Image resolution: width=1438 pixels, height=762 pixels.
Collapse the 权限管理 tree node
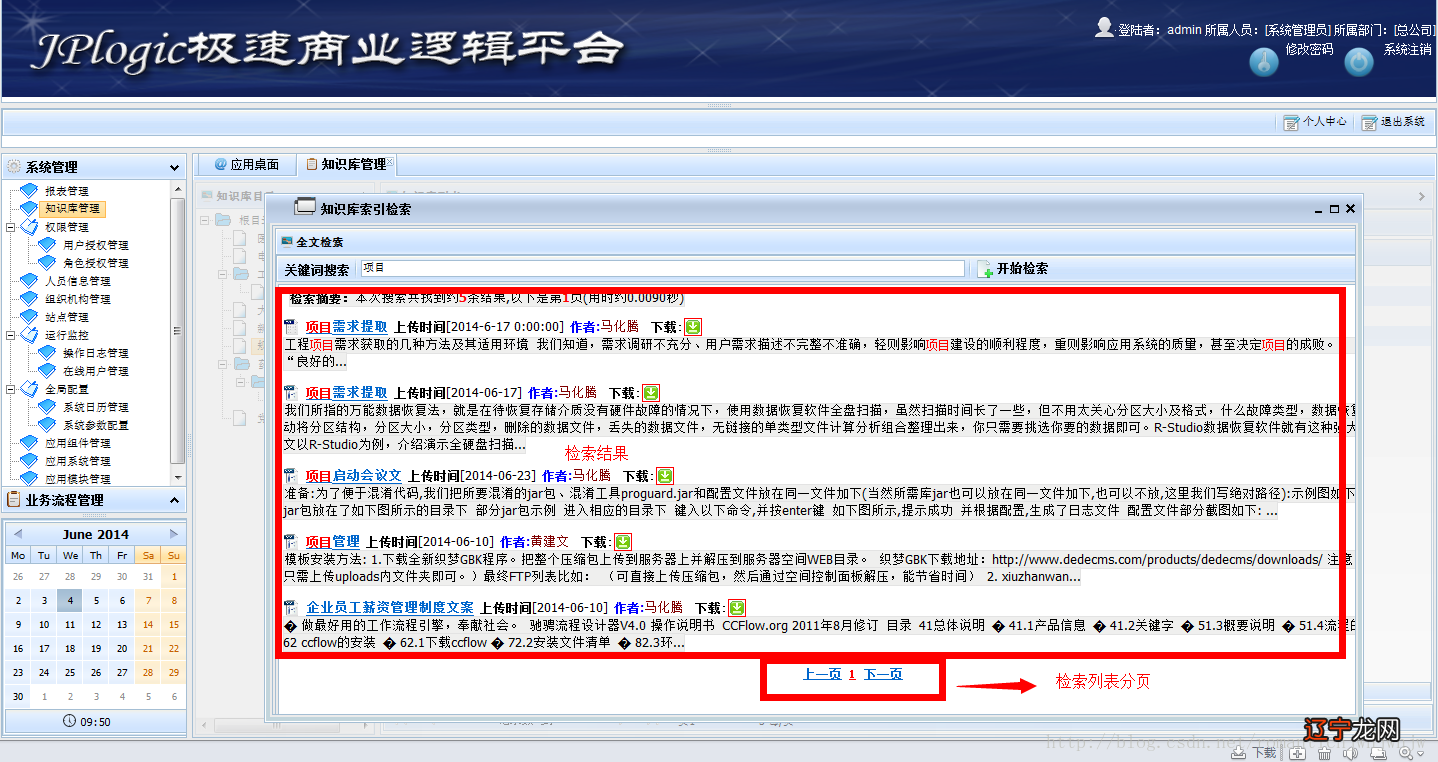click(x=10, y=227)
